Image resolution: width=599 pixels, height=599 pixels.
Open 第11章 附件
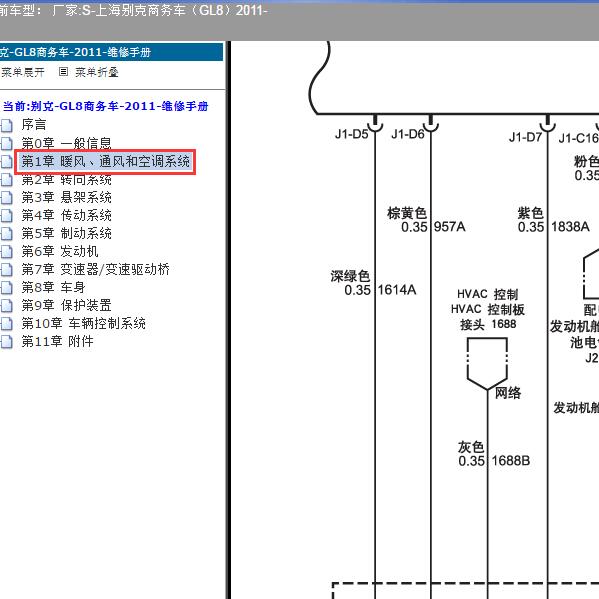click(57, 342)
